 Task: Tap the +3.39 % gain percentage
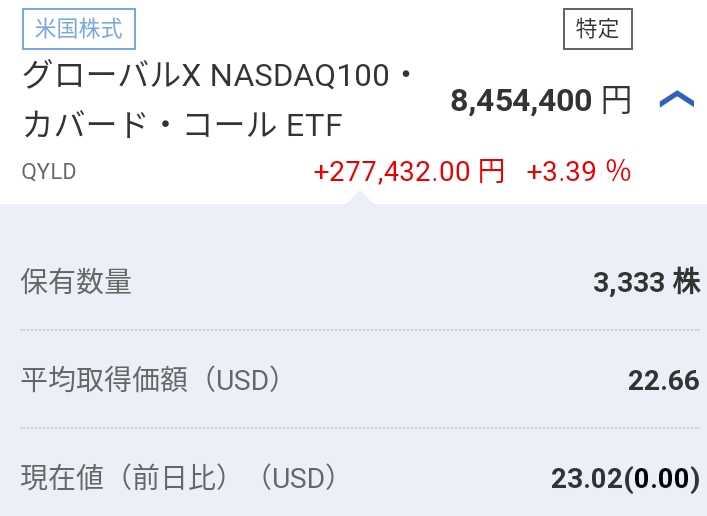pos(579,172)
